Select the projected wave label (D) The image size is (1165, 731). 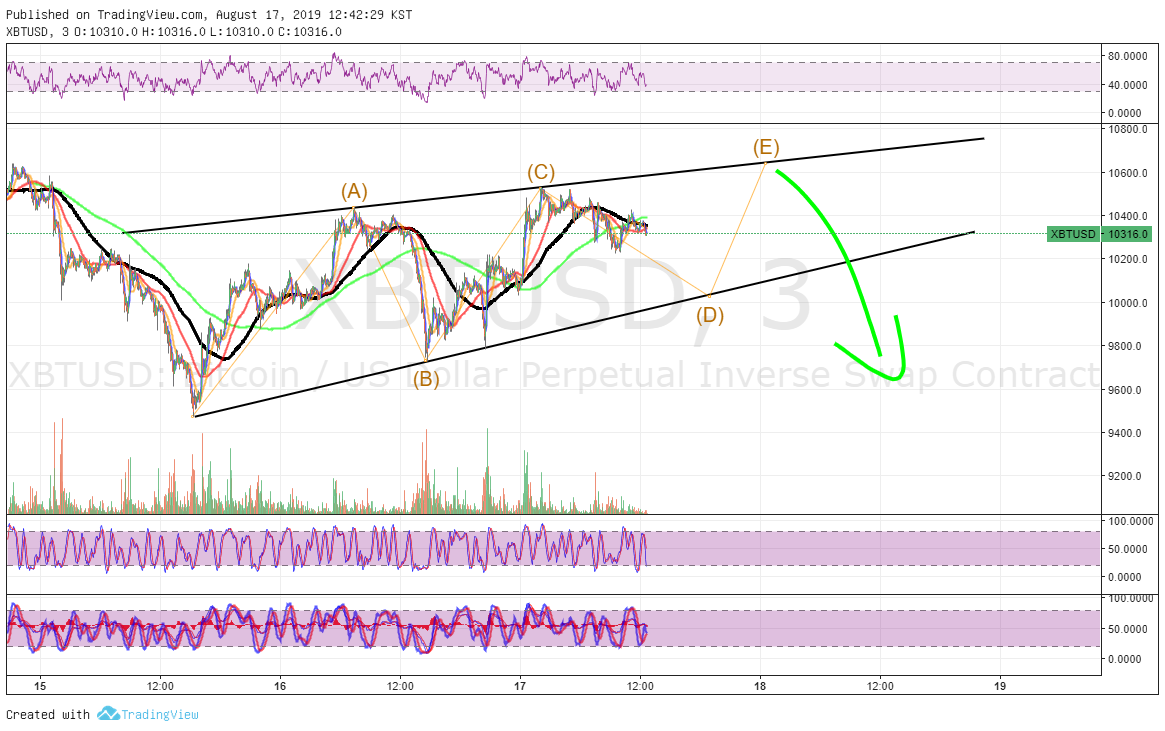coord(710,315)
